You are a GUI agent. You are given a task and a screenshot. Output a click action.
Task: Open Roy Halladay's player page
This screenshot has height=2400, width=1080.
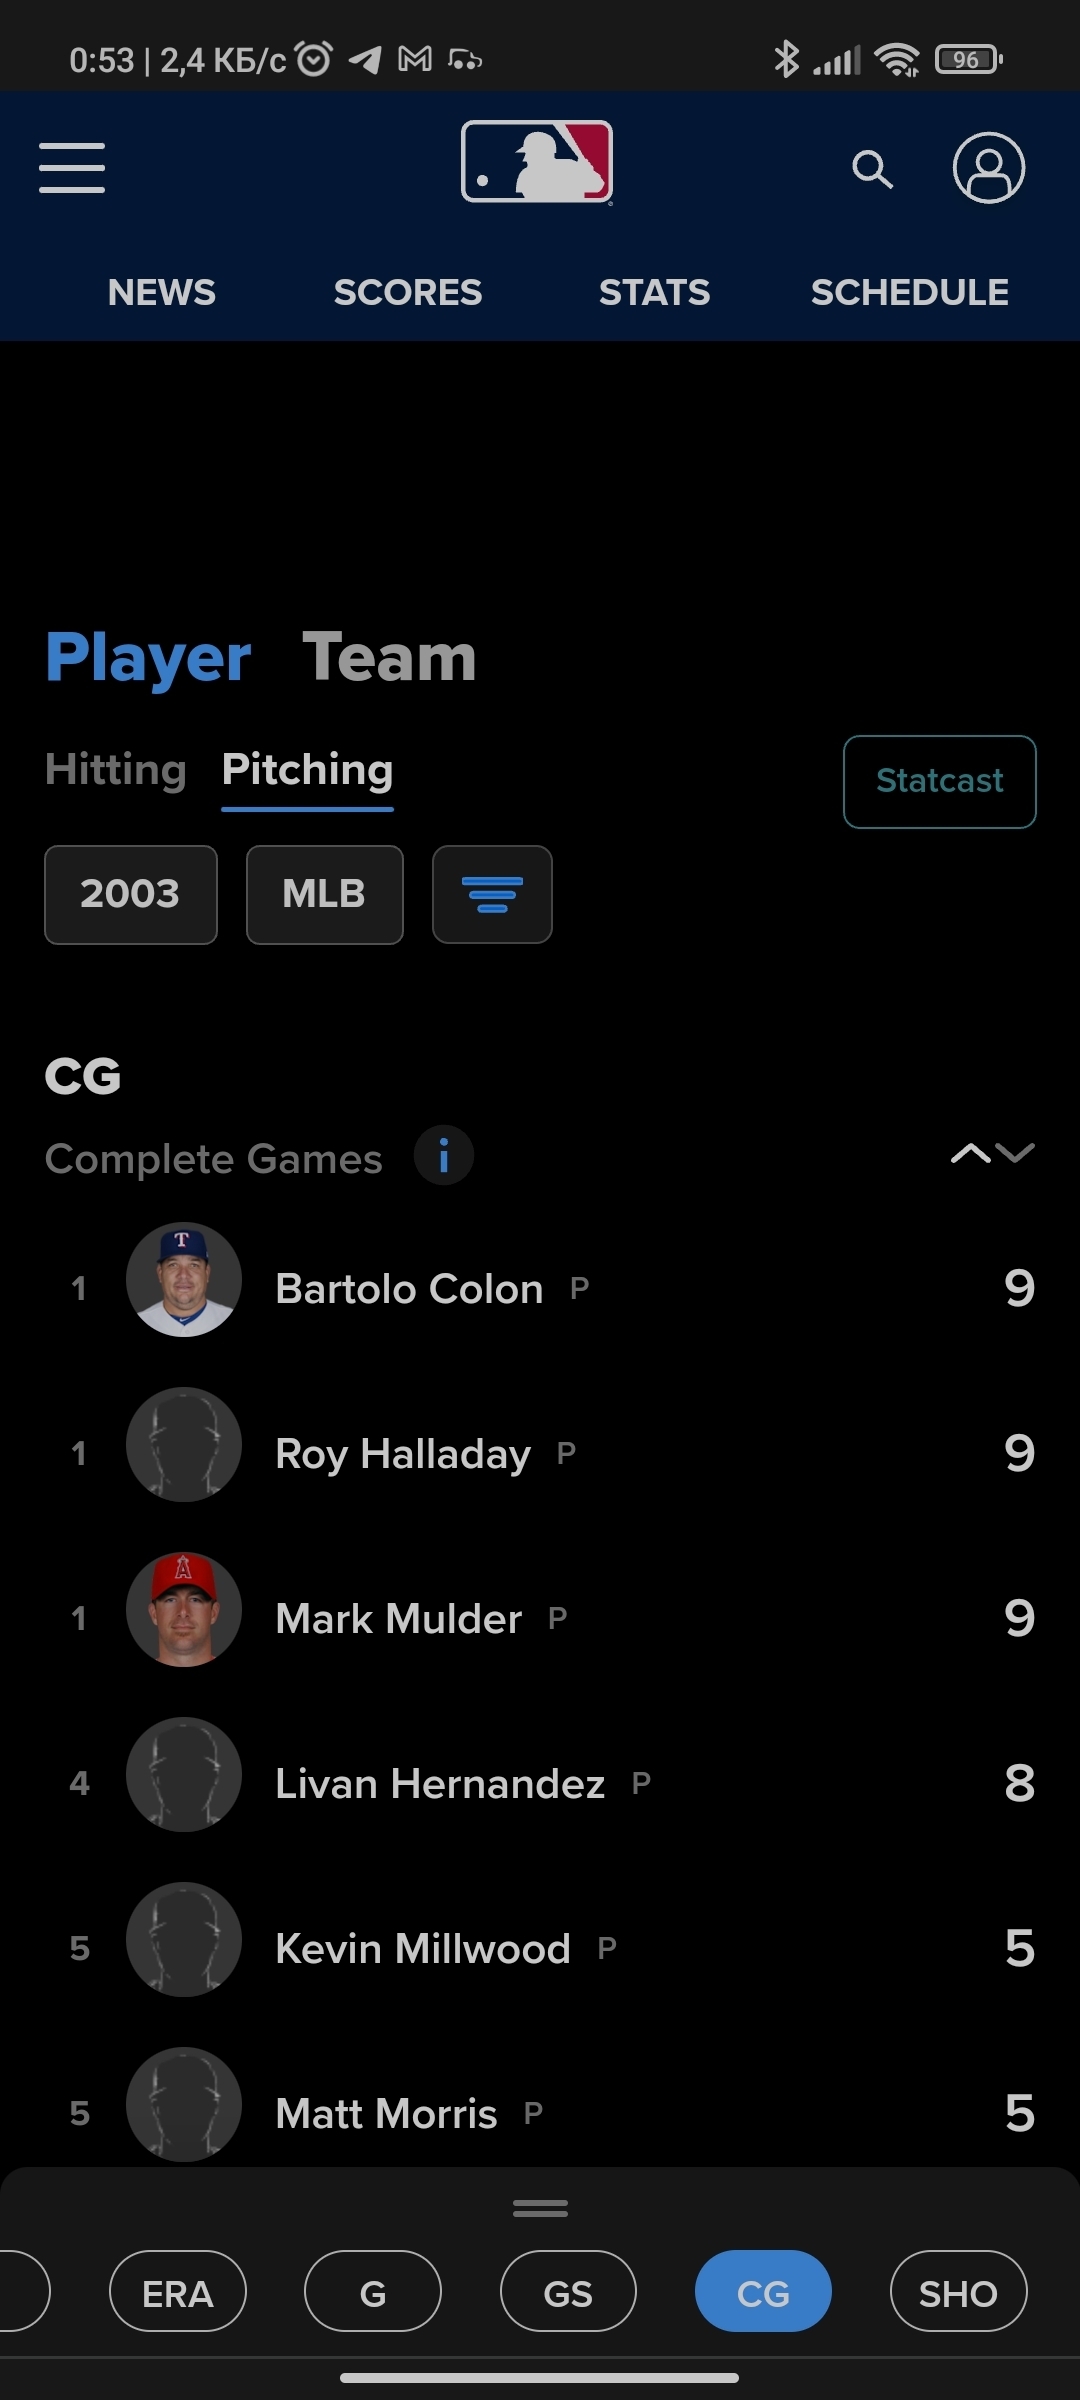point(403,1454)
